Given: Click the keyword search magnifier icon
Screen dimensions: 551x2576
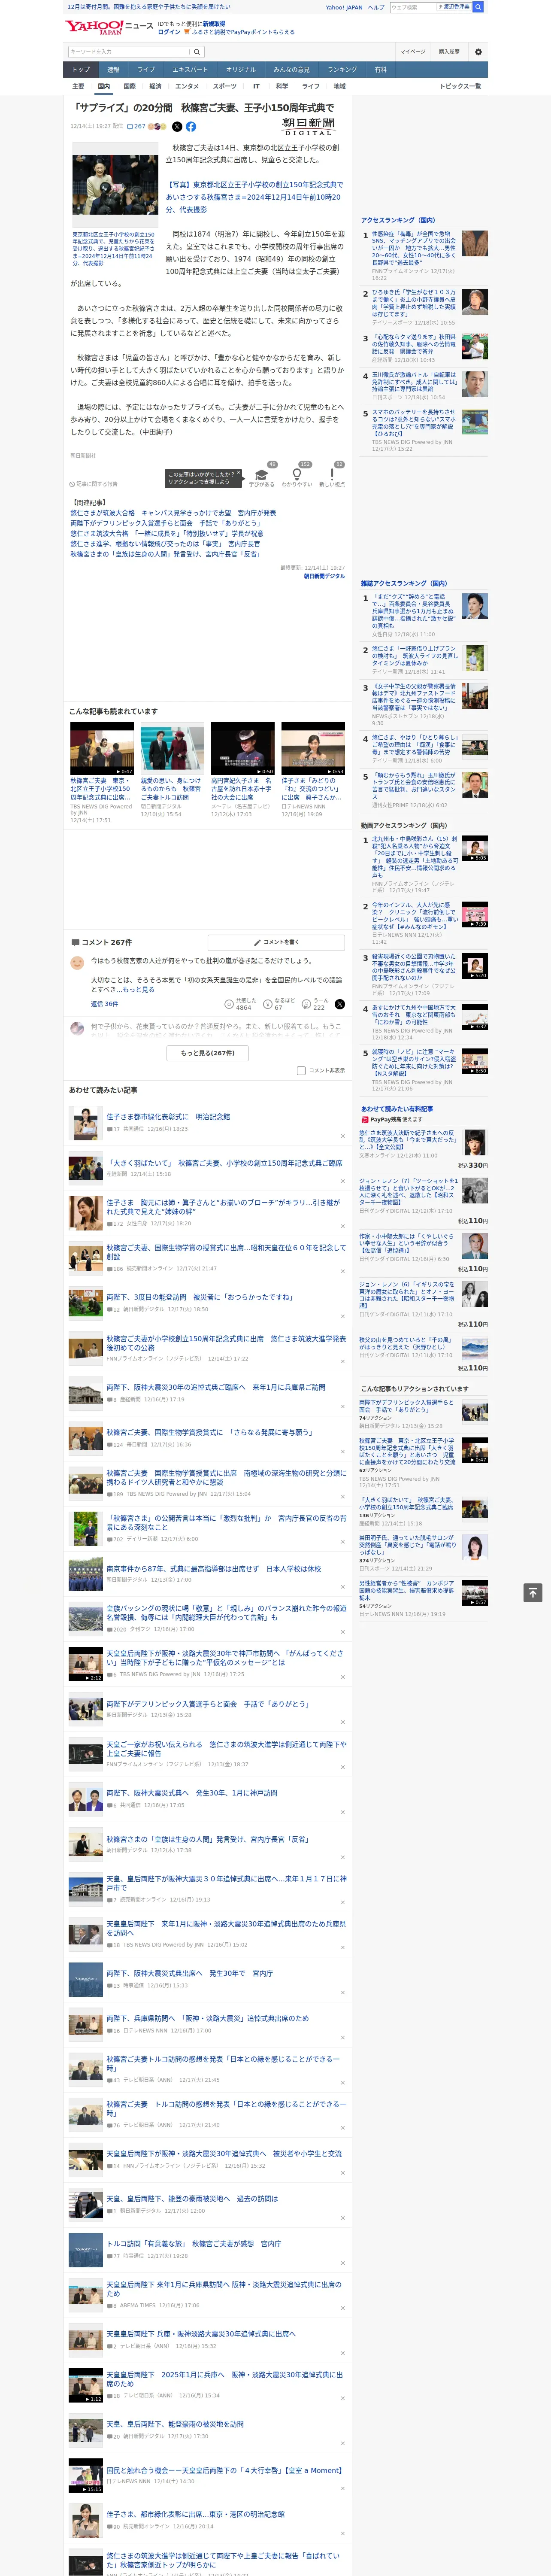Looking at the screenshot, I should (197, 52).
